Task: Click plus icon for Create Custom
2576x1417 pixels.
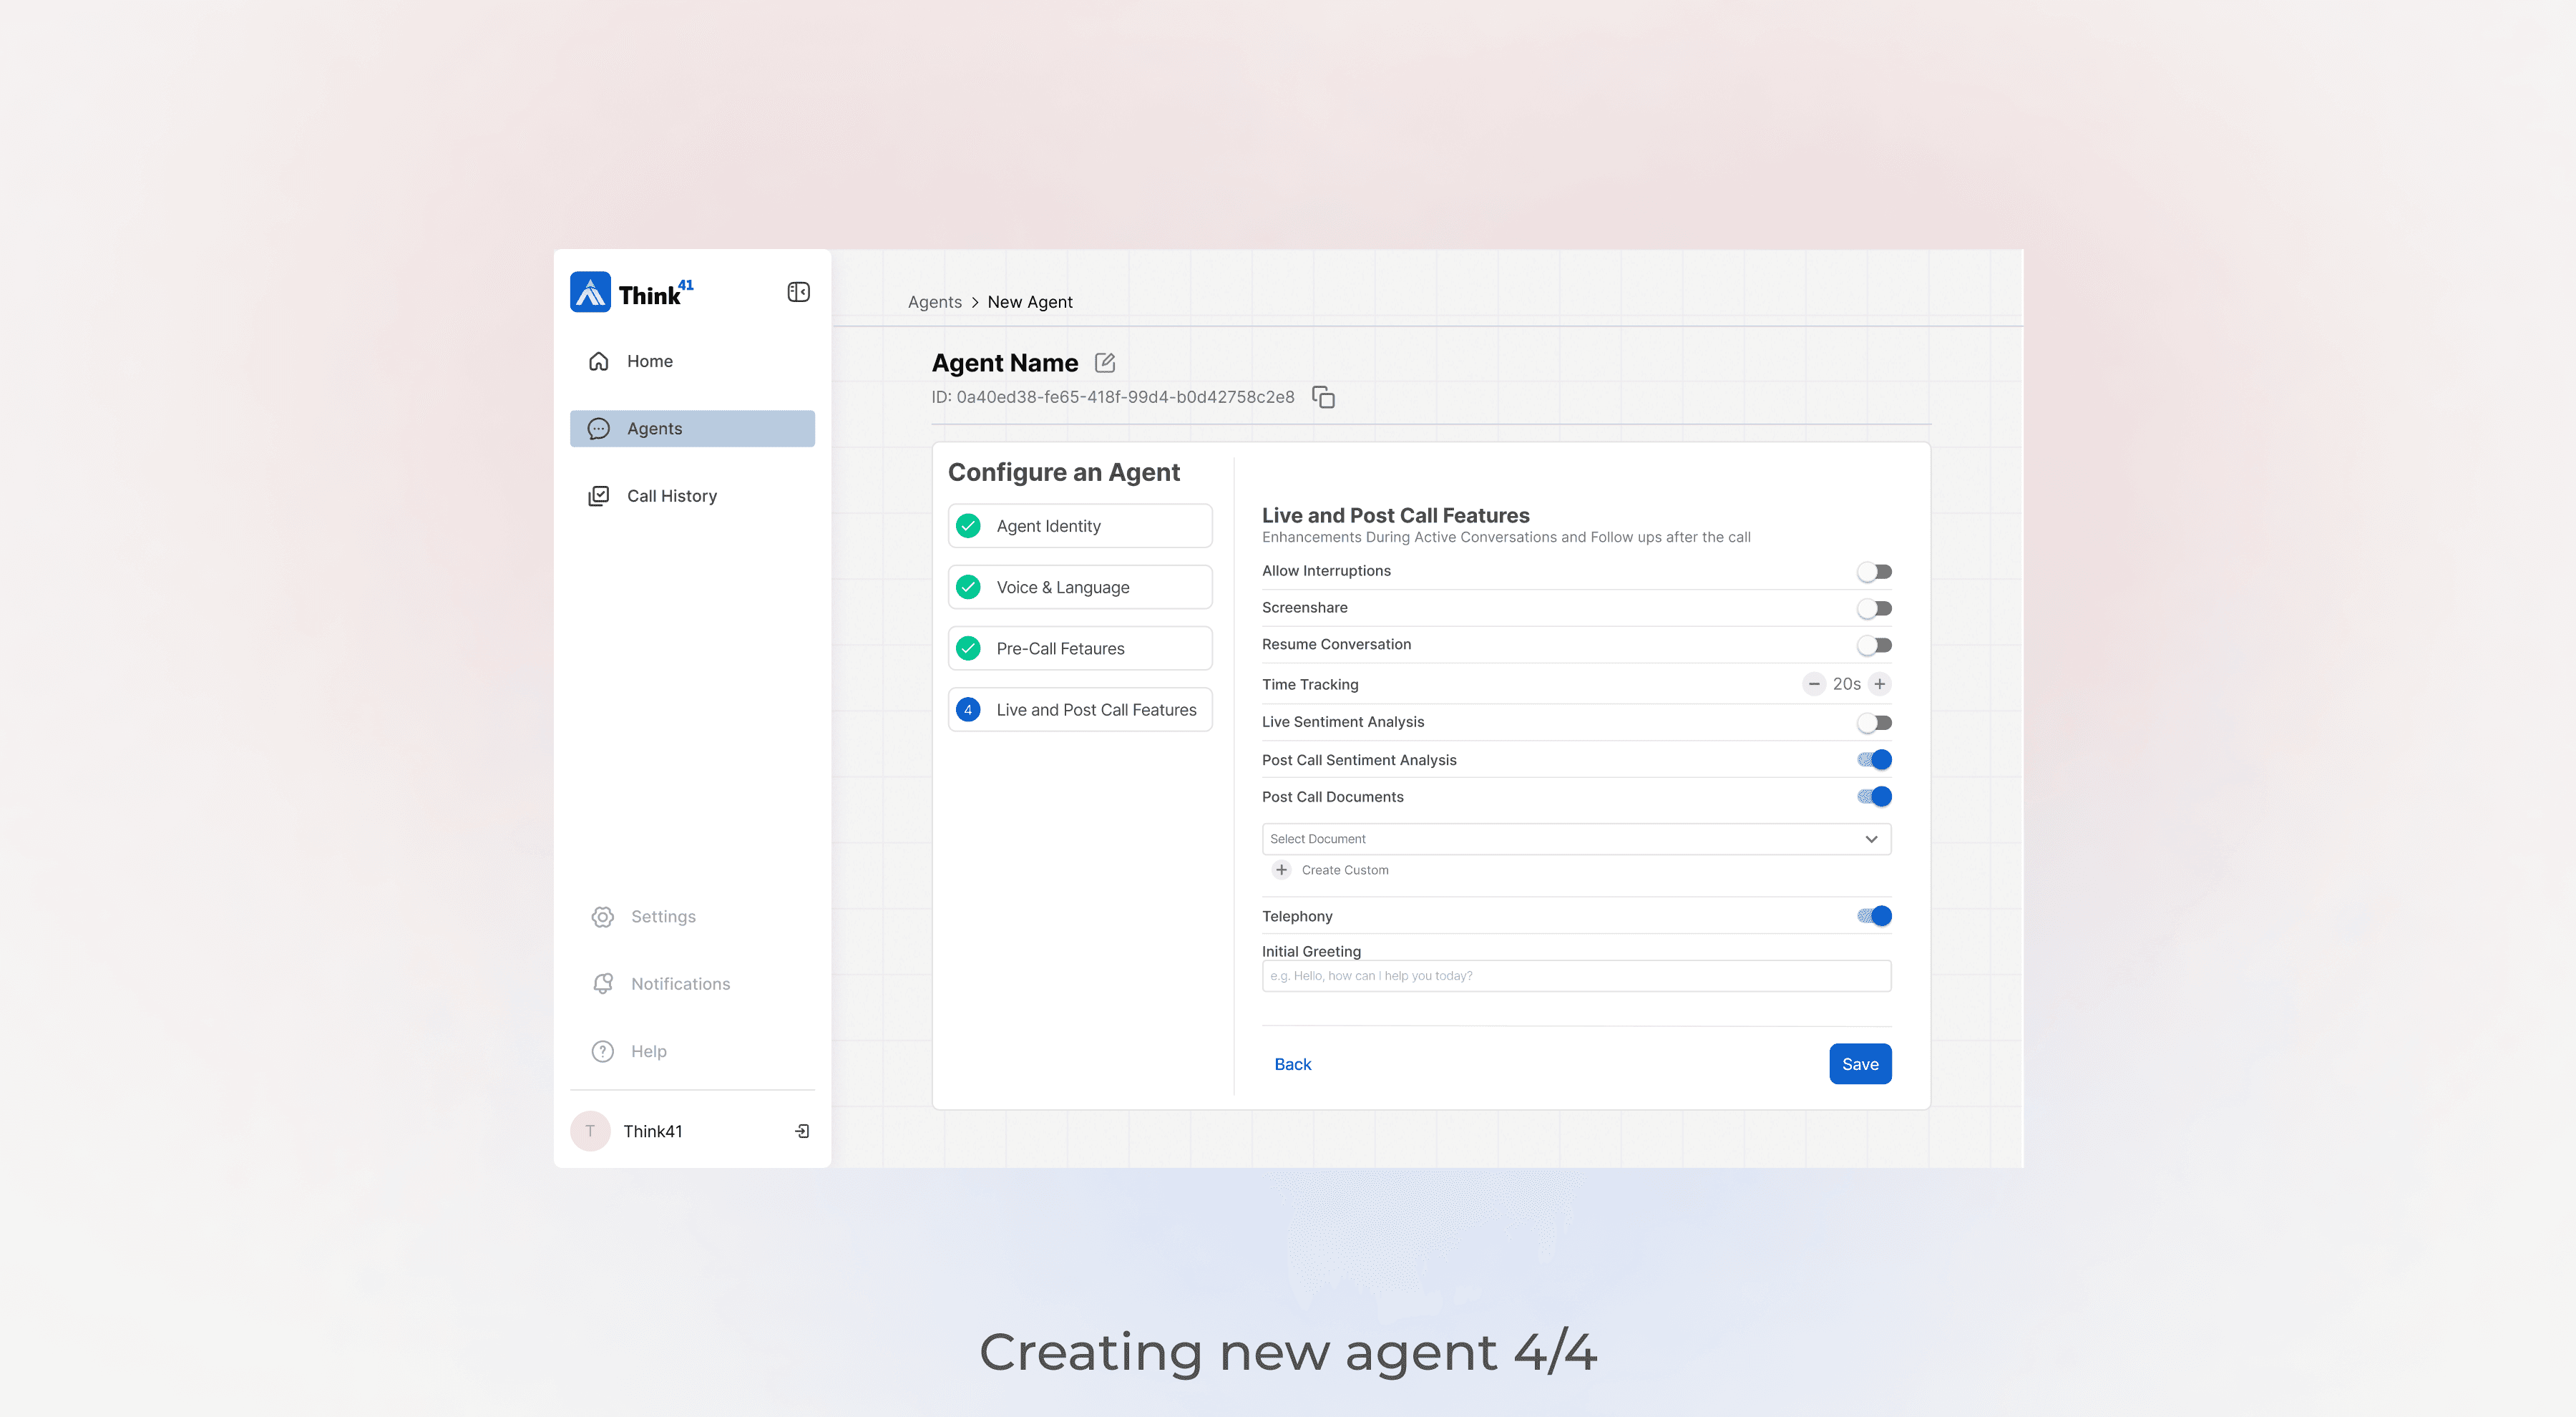Action: tap(1281, 870)
